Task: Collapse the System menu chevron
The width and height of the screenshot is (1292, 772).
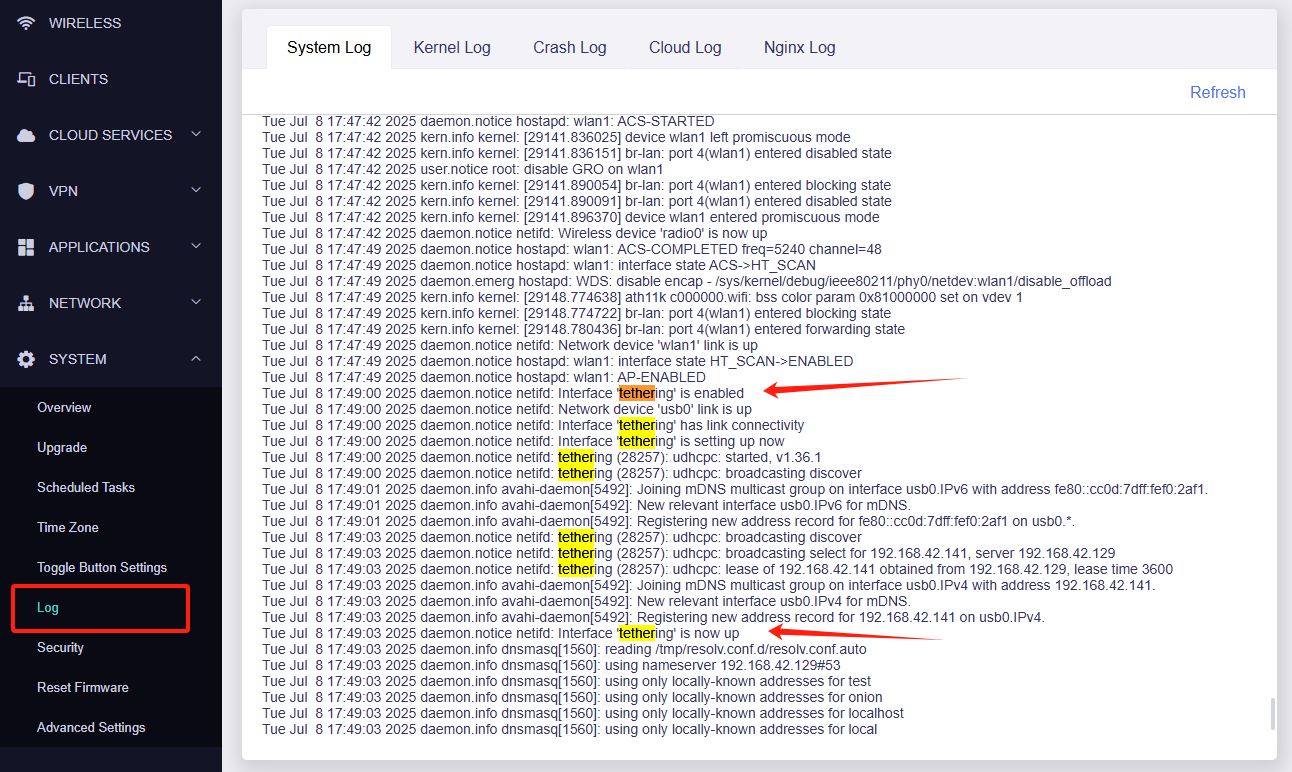Action: pyautogui.click(x=196, y=359)
